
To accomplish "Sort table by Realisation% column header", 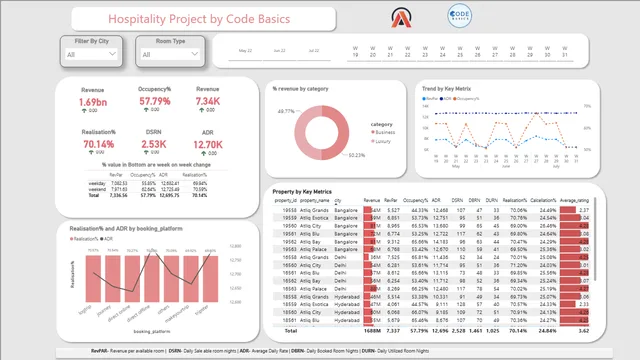I will [515, 200].
